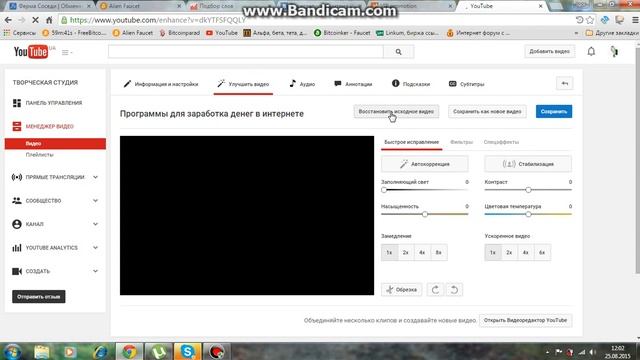
Task: Open uTorrent from the taskbar
Action: pyautogui.click(x=158, y=351)
